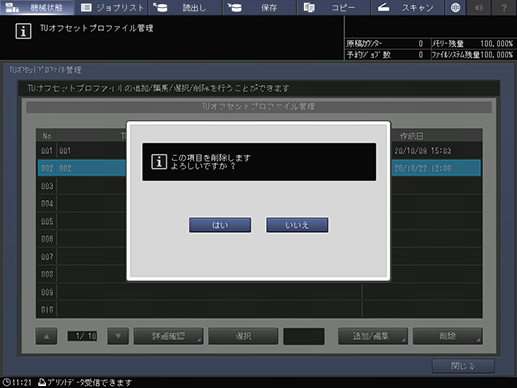This screenshot has width=517, height=388.
Task: Open the 機械状態 machine status tab
Action: click(x=37, y=7)
